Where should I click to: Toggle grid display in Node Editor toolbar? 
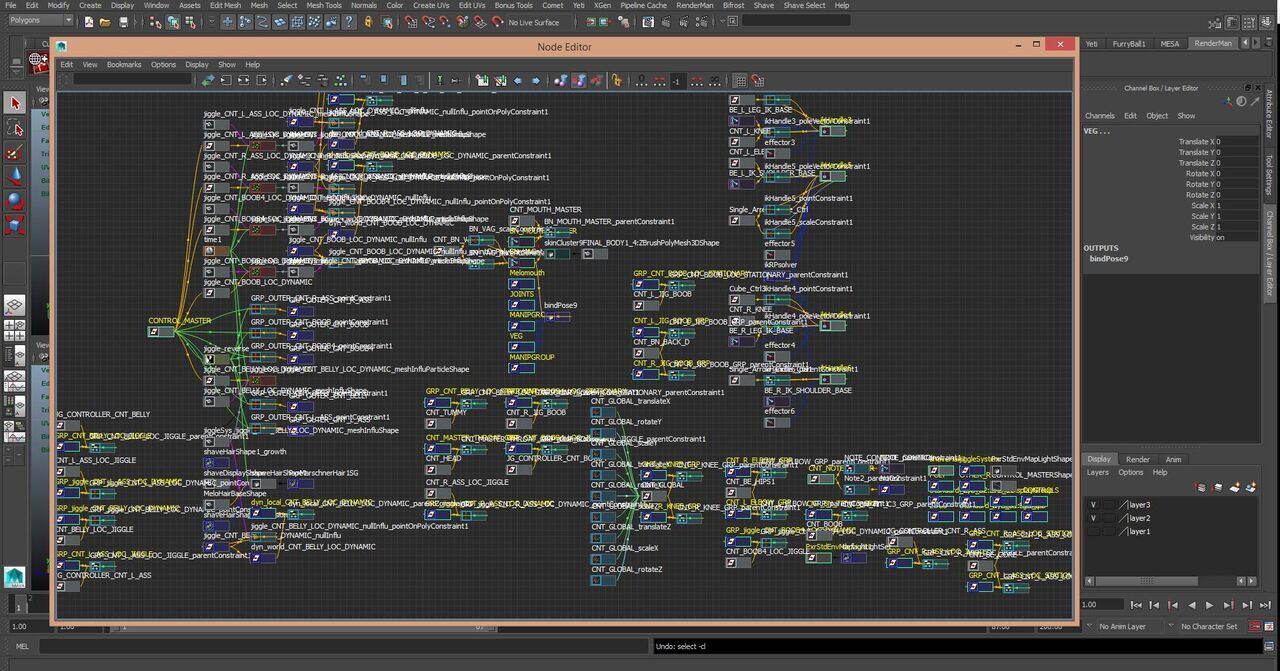point(740,80)
